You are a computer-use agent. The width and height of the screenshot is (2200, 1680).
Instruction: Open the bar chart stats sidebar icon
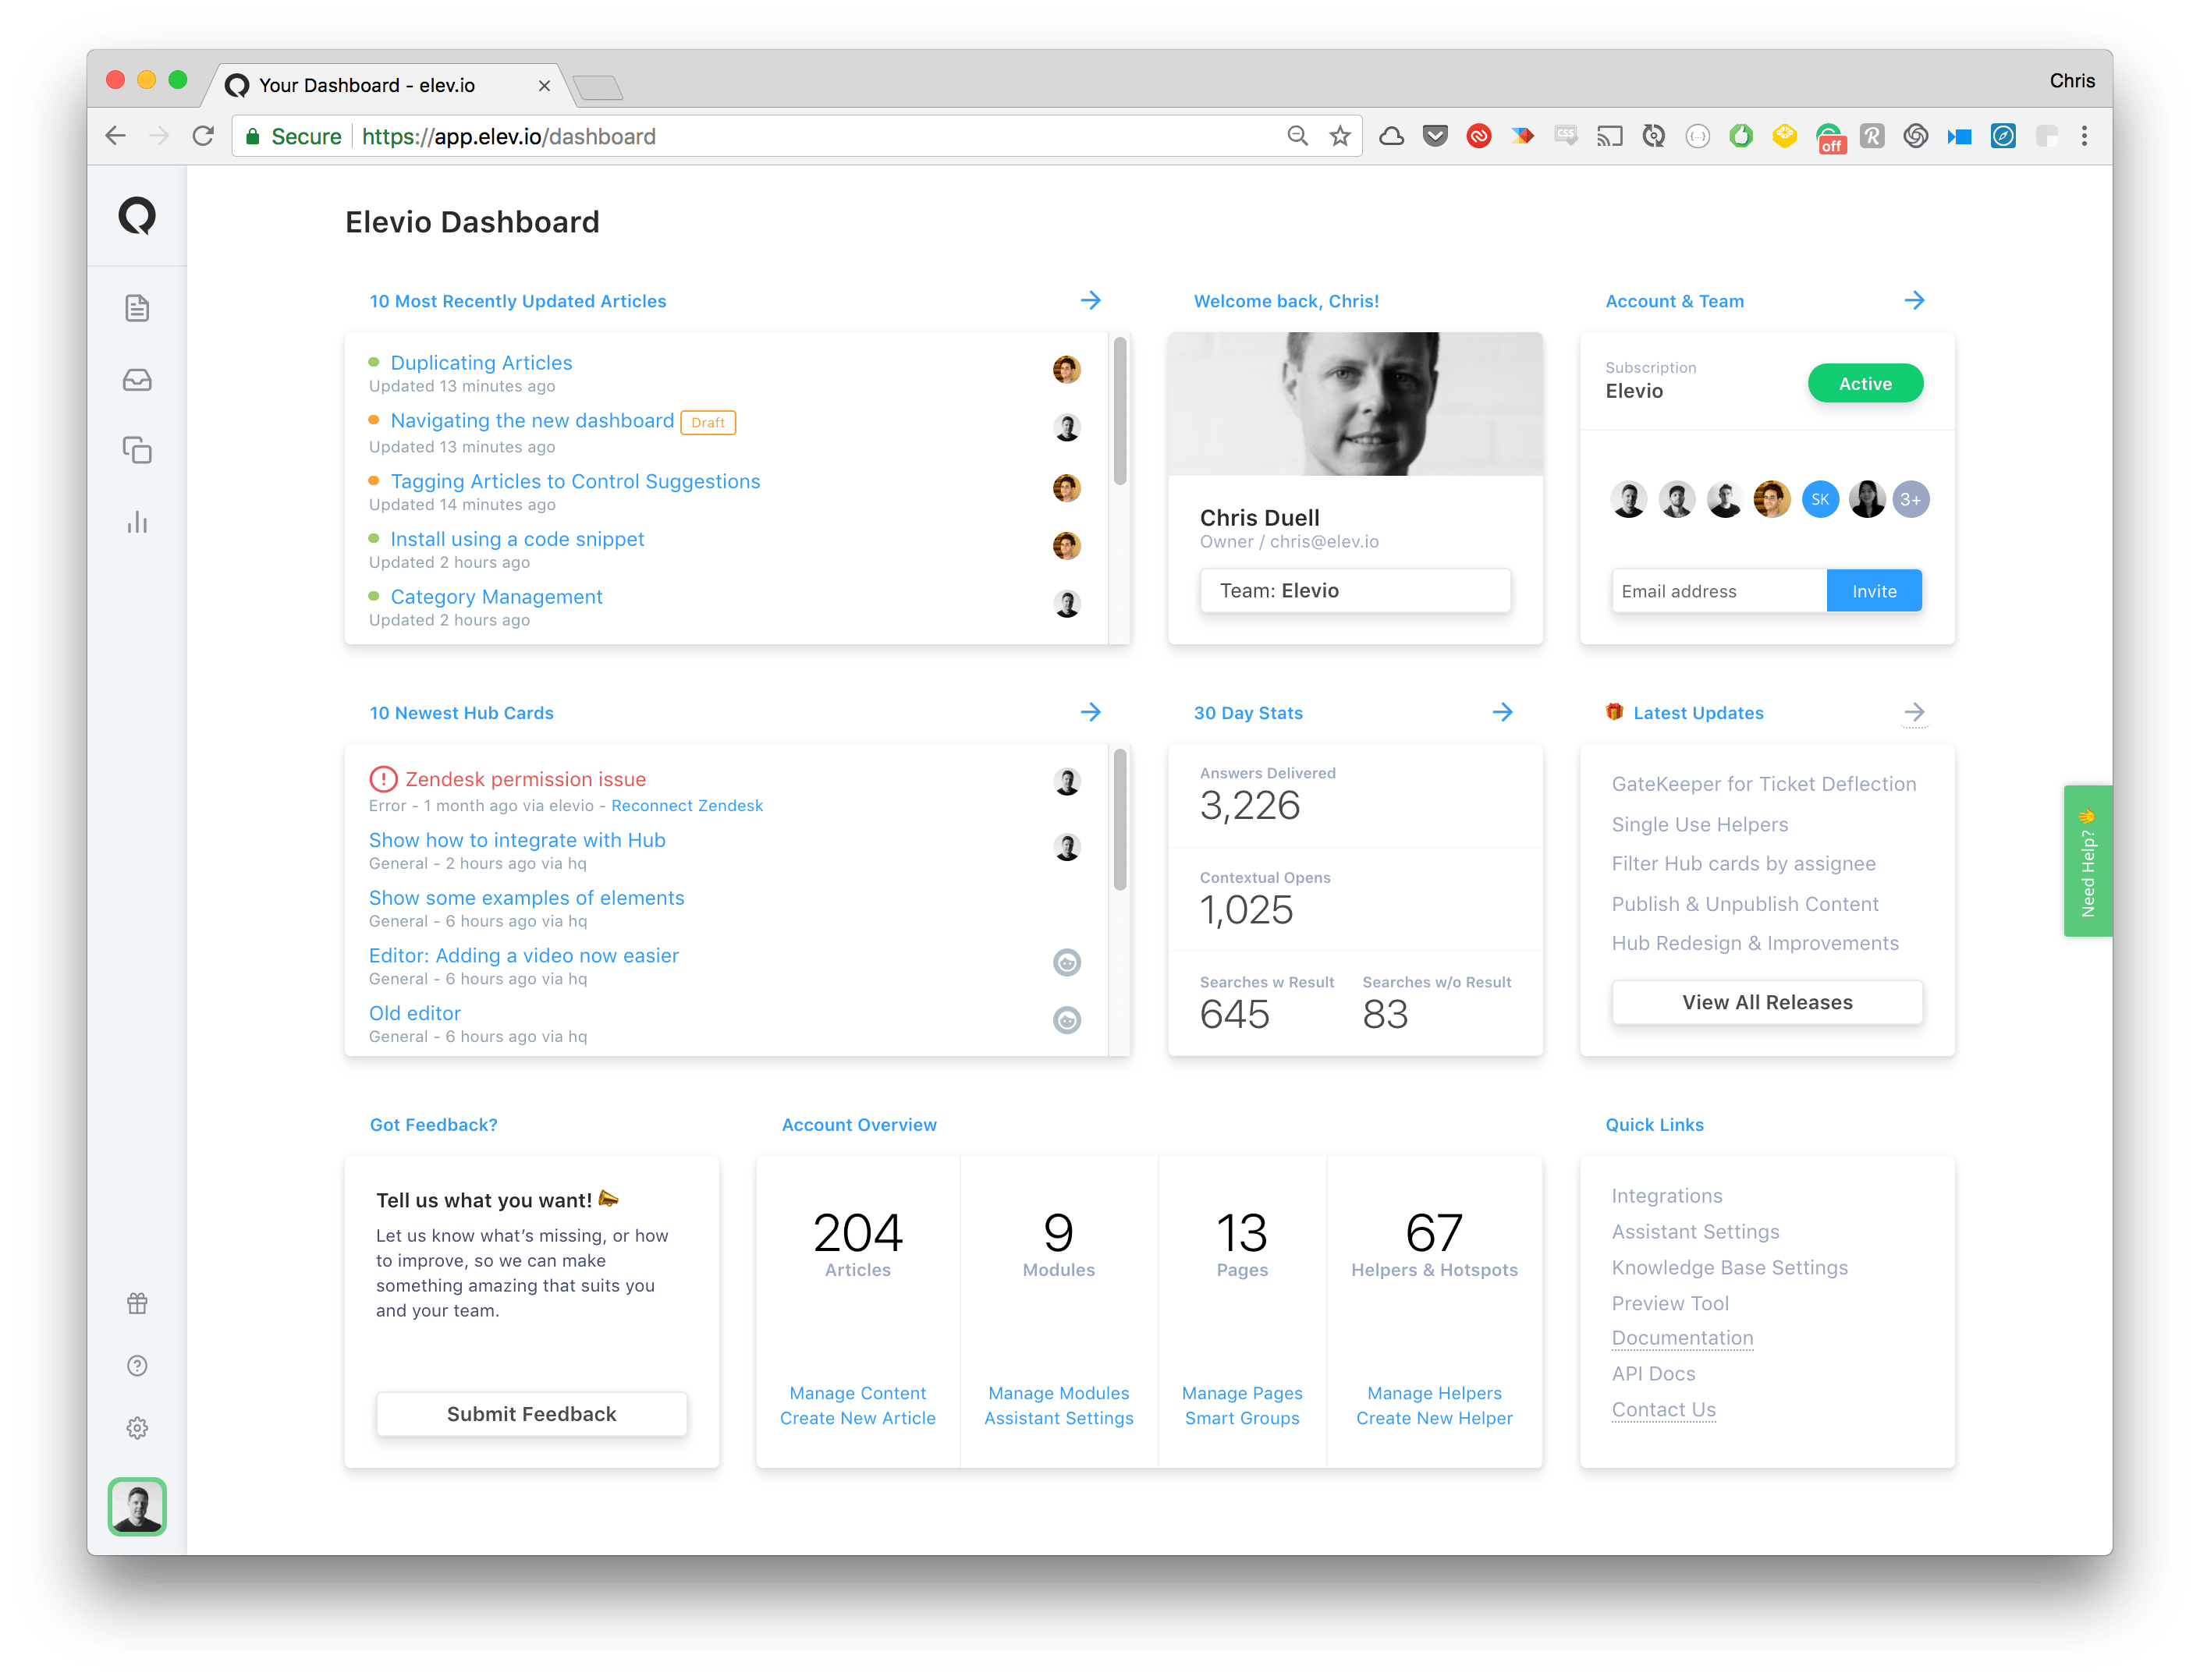137,522
